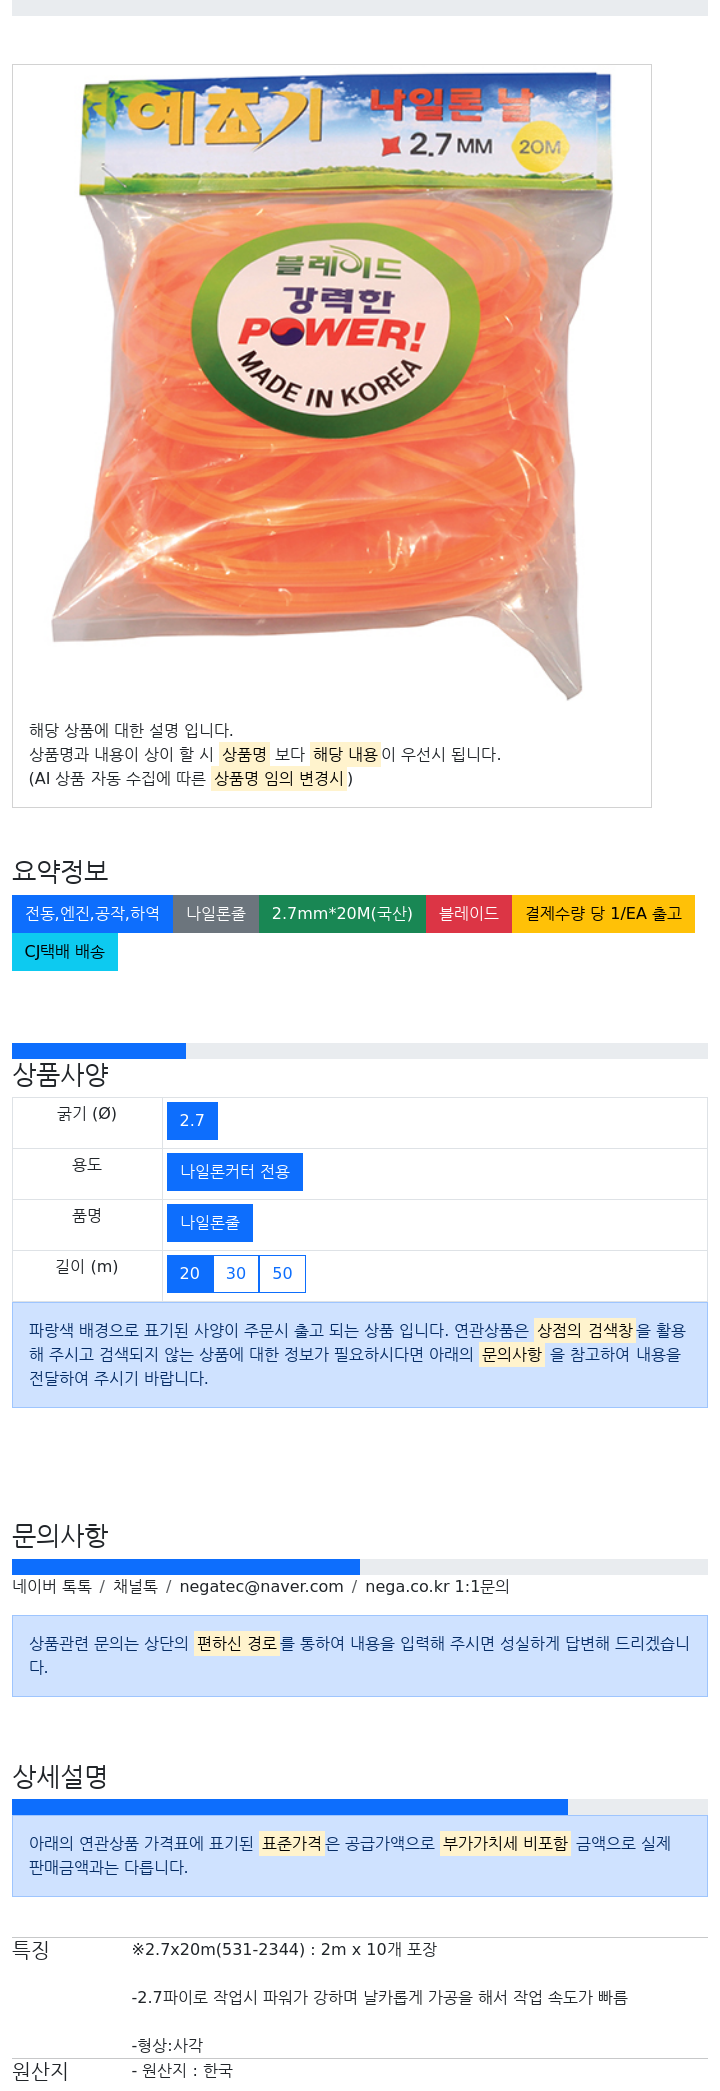Image resolution: width=720 pixels, height=2091 pixels.
Task: Select the green 2.7mm*20M(국산) tag
Action: point(342,914)
